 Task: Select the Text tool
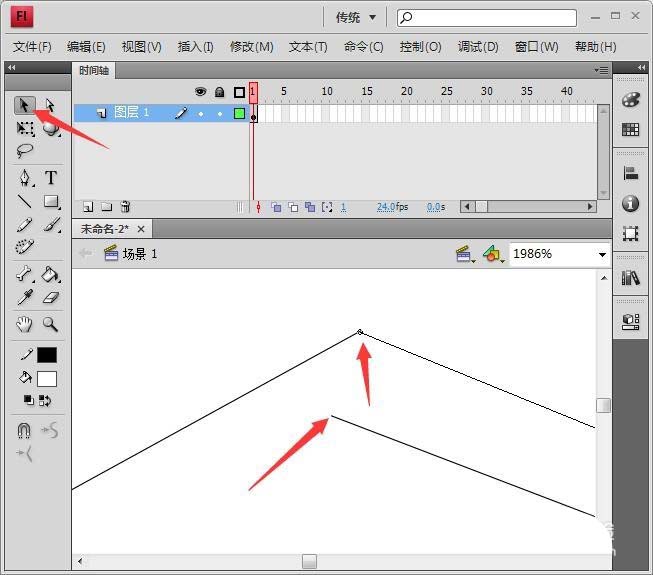point(51,178)
